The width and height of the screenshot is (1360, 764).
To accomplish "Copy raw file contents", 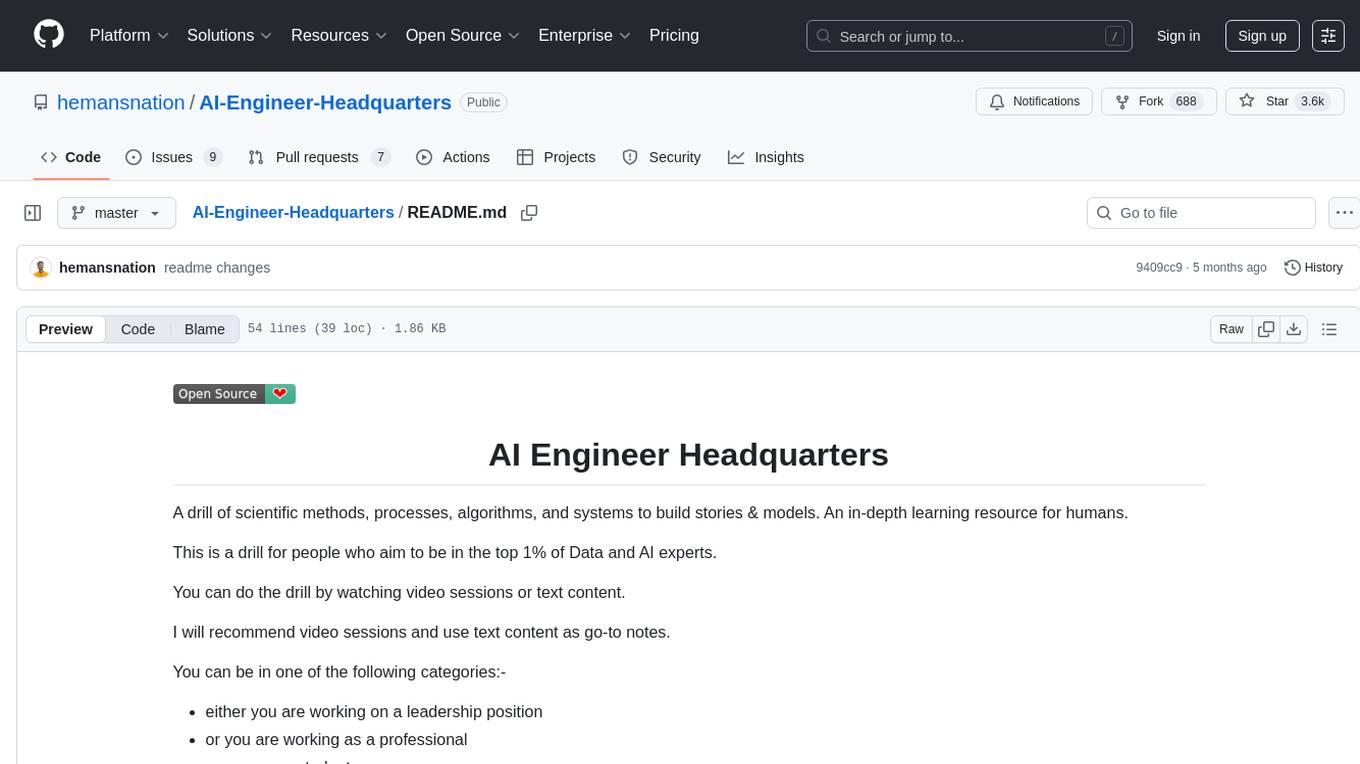I will click(x=1266, y=329).
